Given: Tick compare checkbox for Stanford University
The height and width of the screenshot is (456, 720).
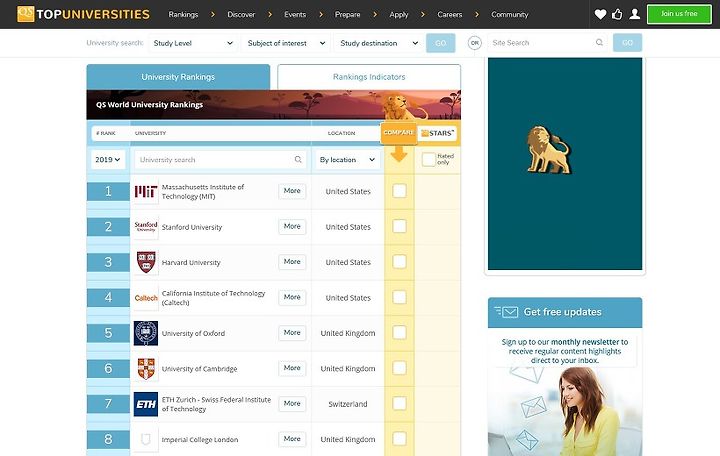Looking at the screenshot, I should click(x=399, y=226).
